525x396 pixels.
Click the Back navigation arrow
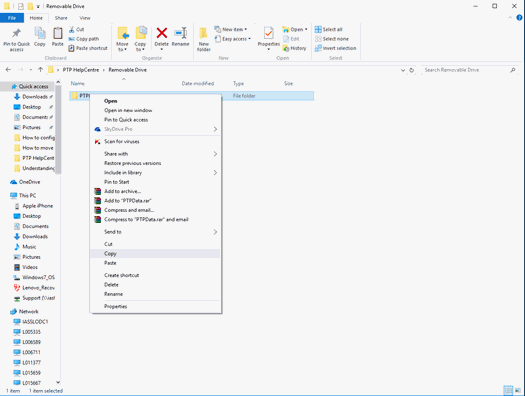pos(8,70)
